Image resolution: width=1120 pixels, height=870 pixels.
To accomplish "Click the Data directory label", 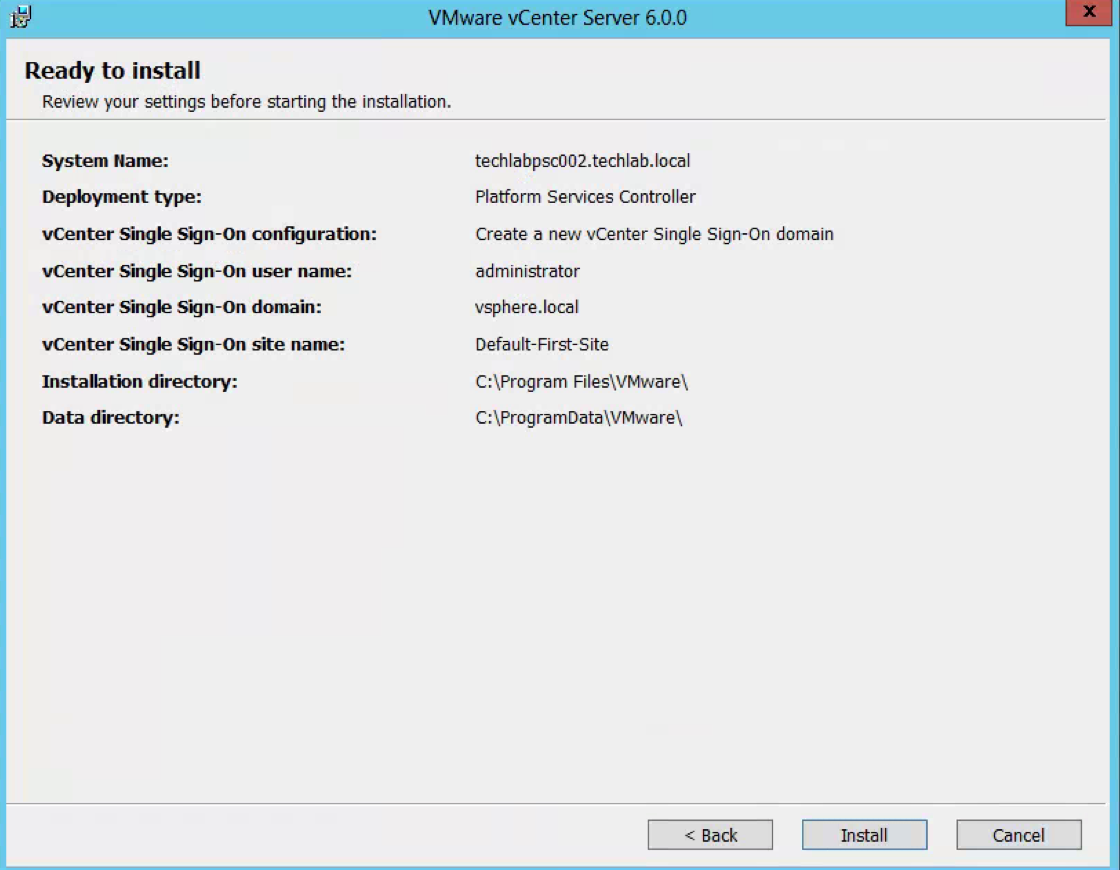I will (111, 418).
